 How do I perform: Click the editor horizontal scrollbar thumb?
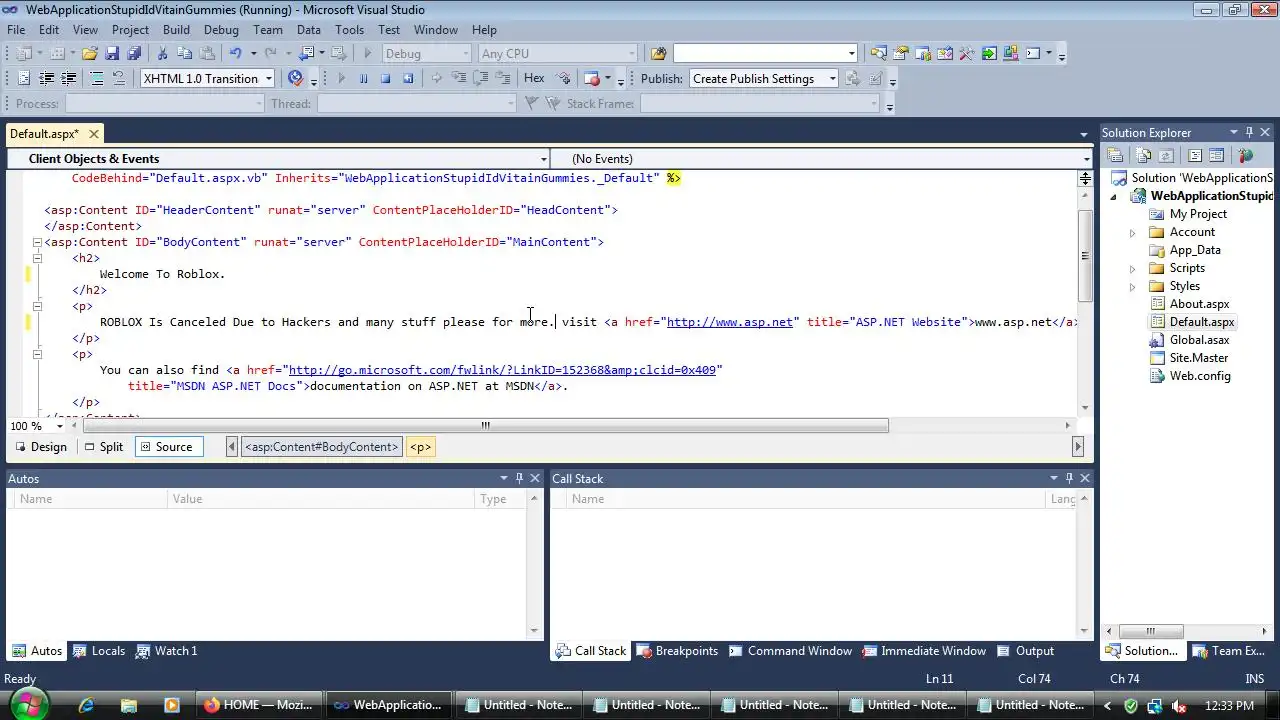click(x=485, y=425)
